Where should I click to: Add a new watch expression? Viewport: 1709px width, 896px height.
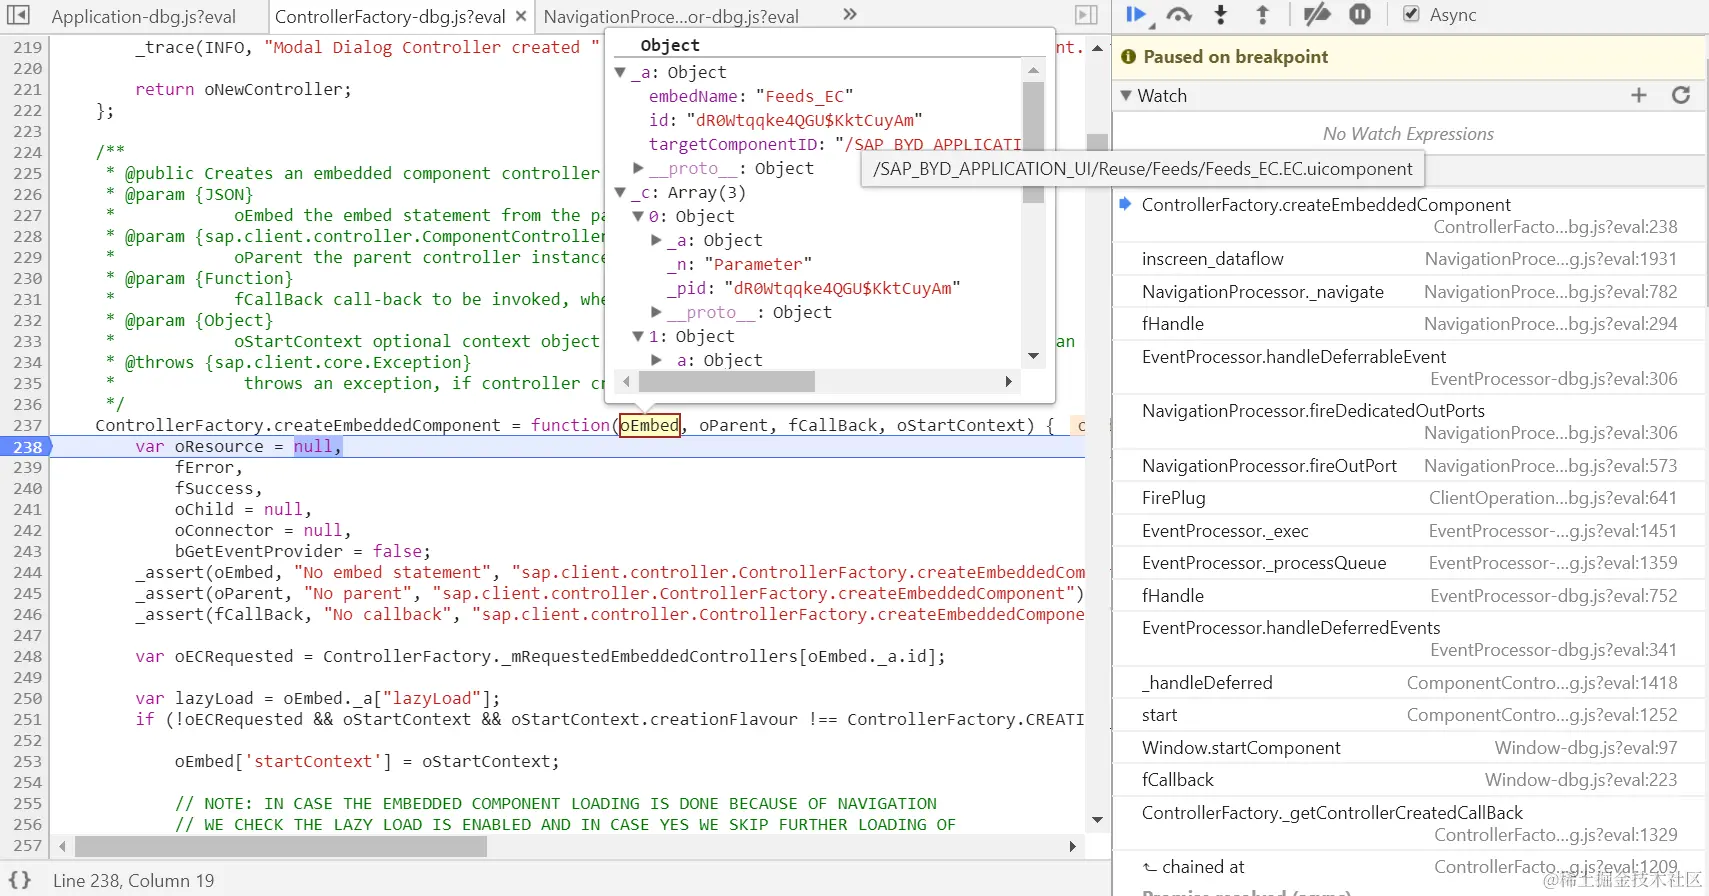[1638, 95]
